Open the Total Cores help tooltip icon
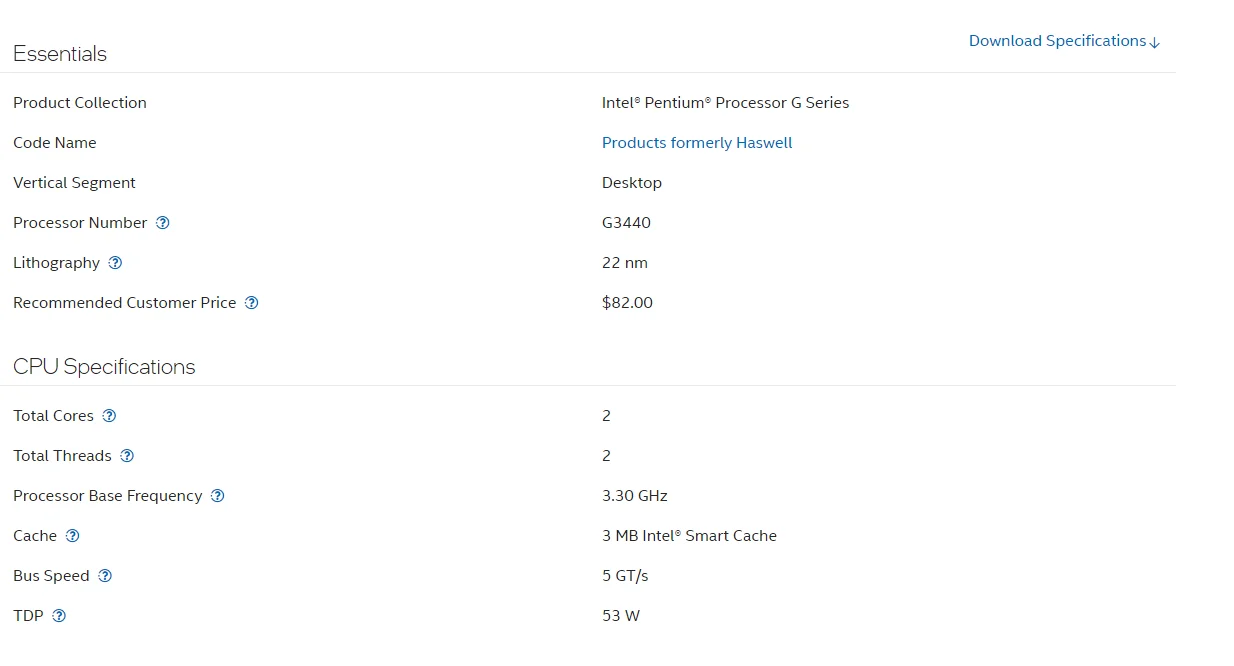This screenshot has width=1234, height=666. [x=110, y=416]
